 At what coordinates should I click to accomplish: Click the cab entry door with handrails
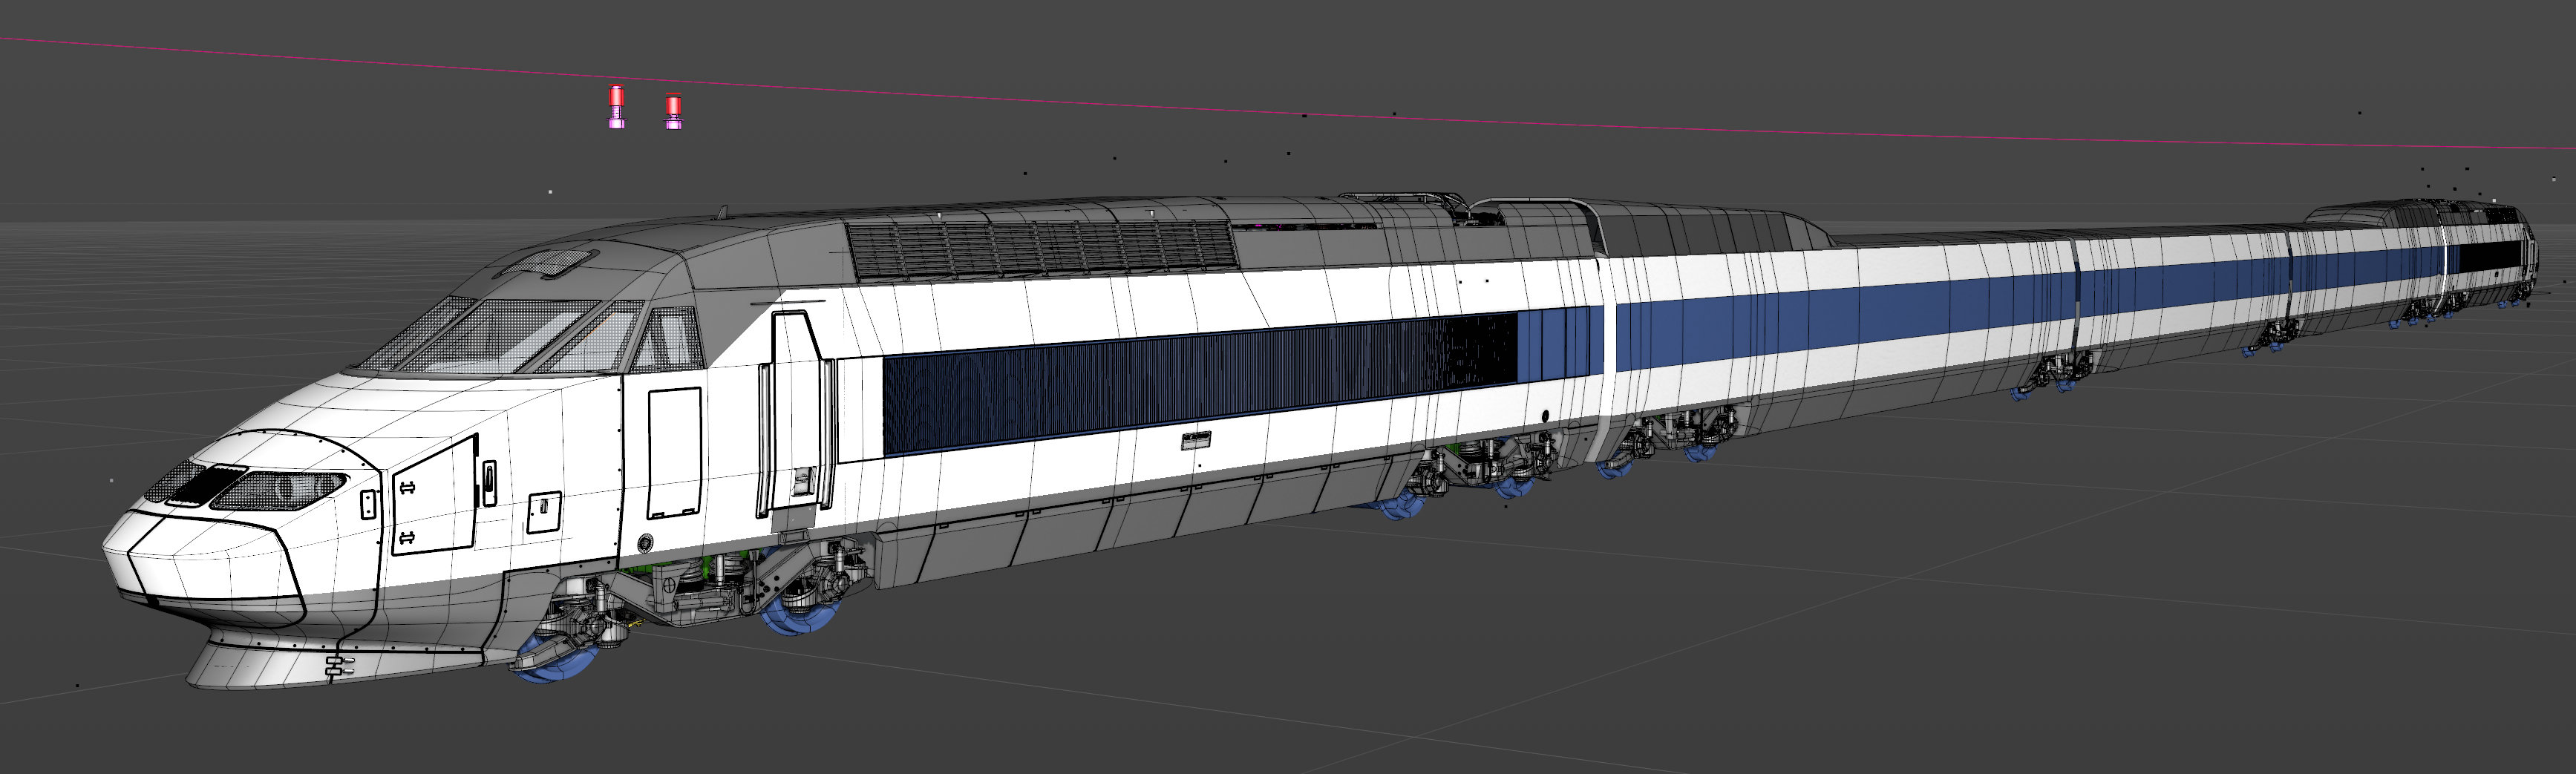(795, 410)
